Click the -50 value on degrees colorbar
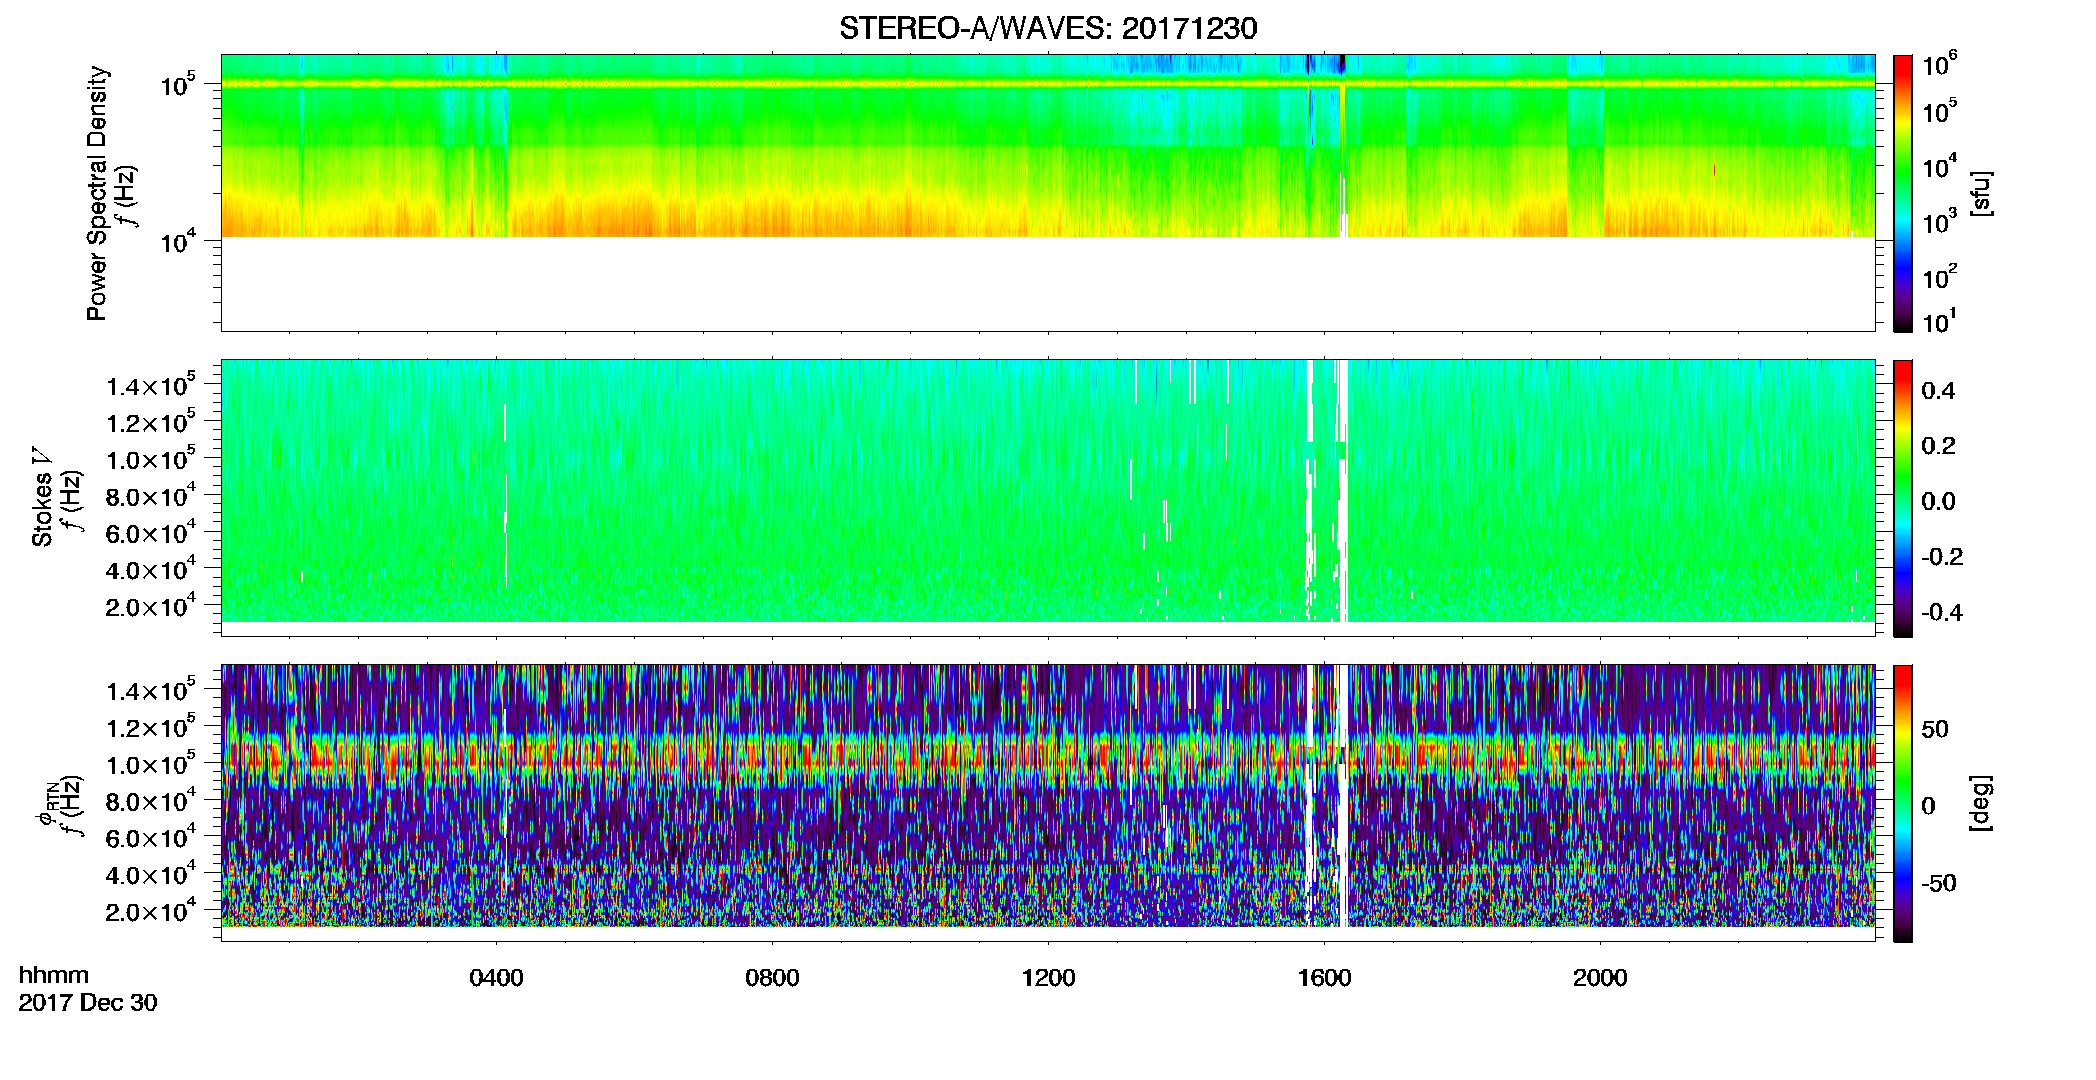The width and height of the screenshot is (2096, 1080). point(1938,883)
